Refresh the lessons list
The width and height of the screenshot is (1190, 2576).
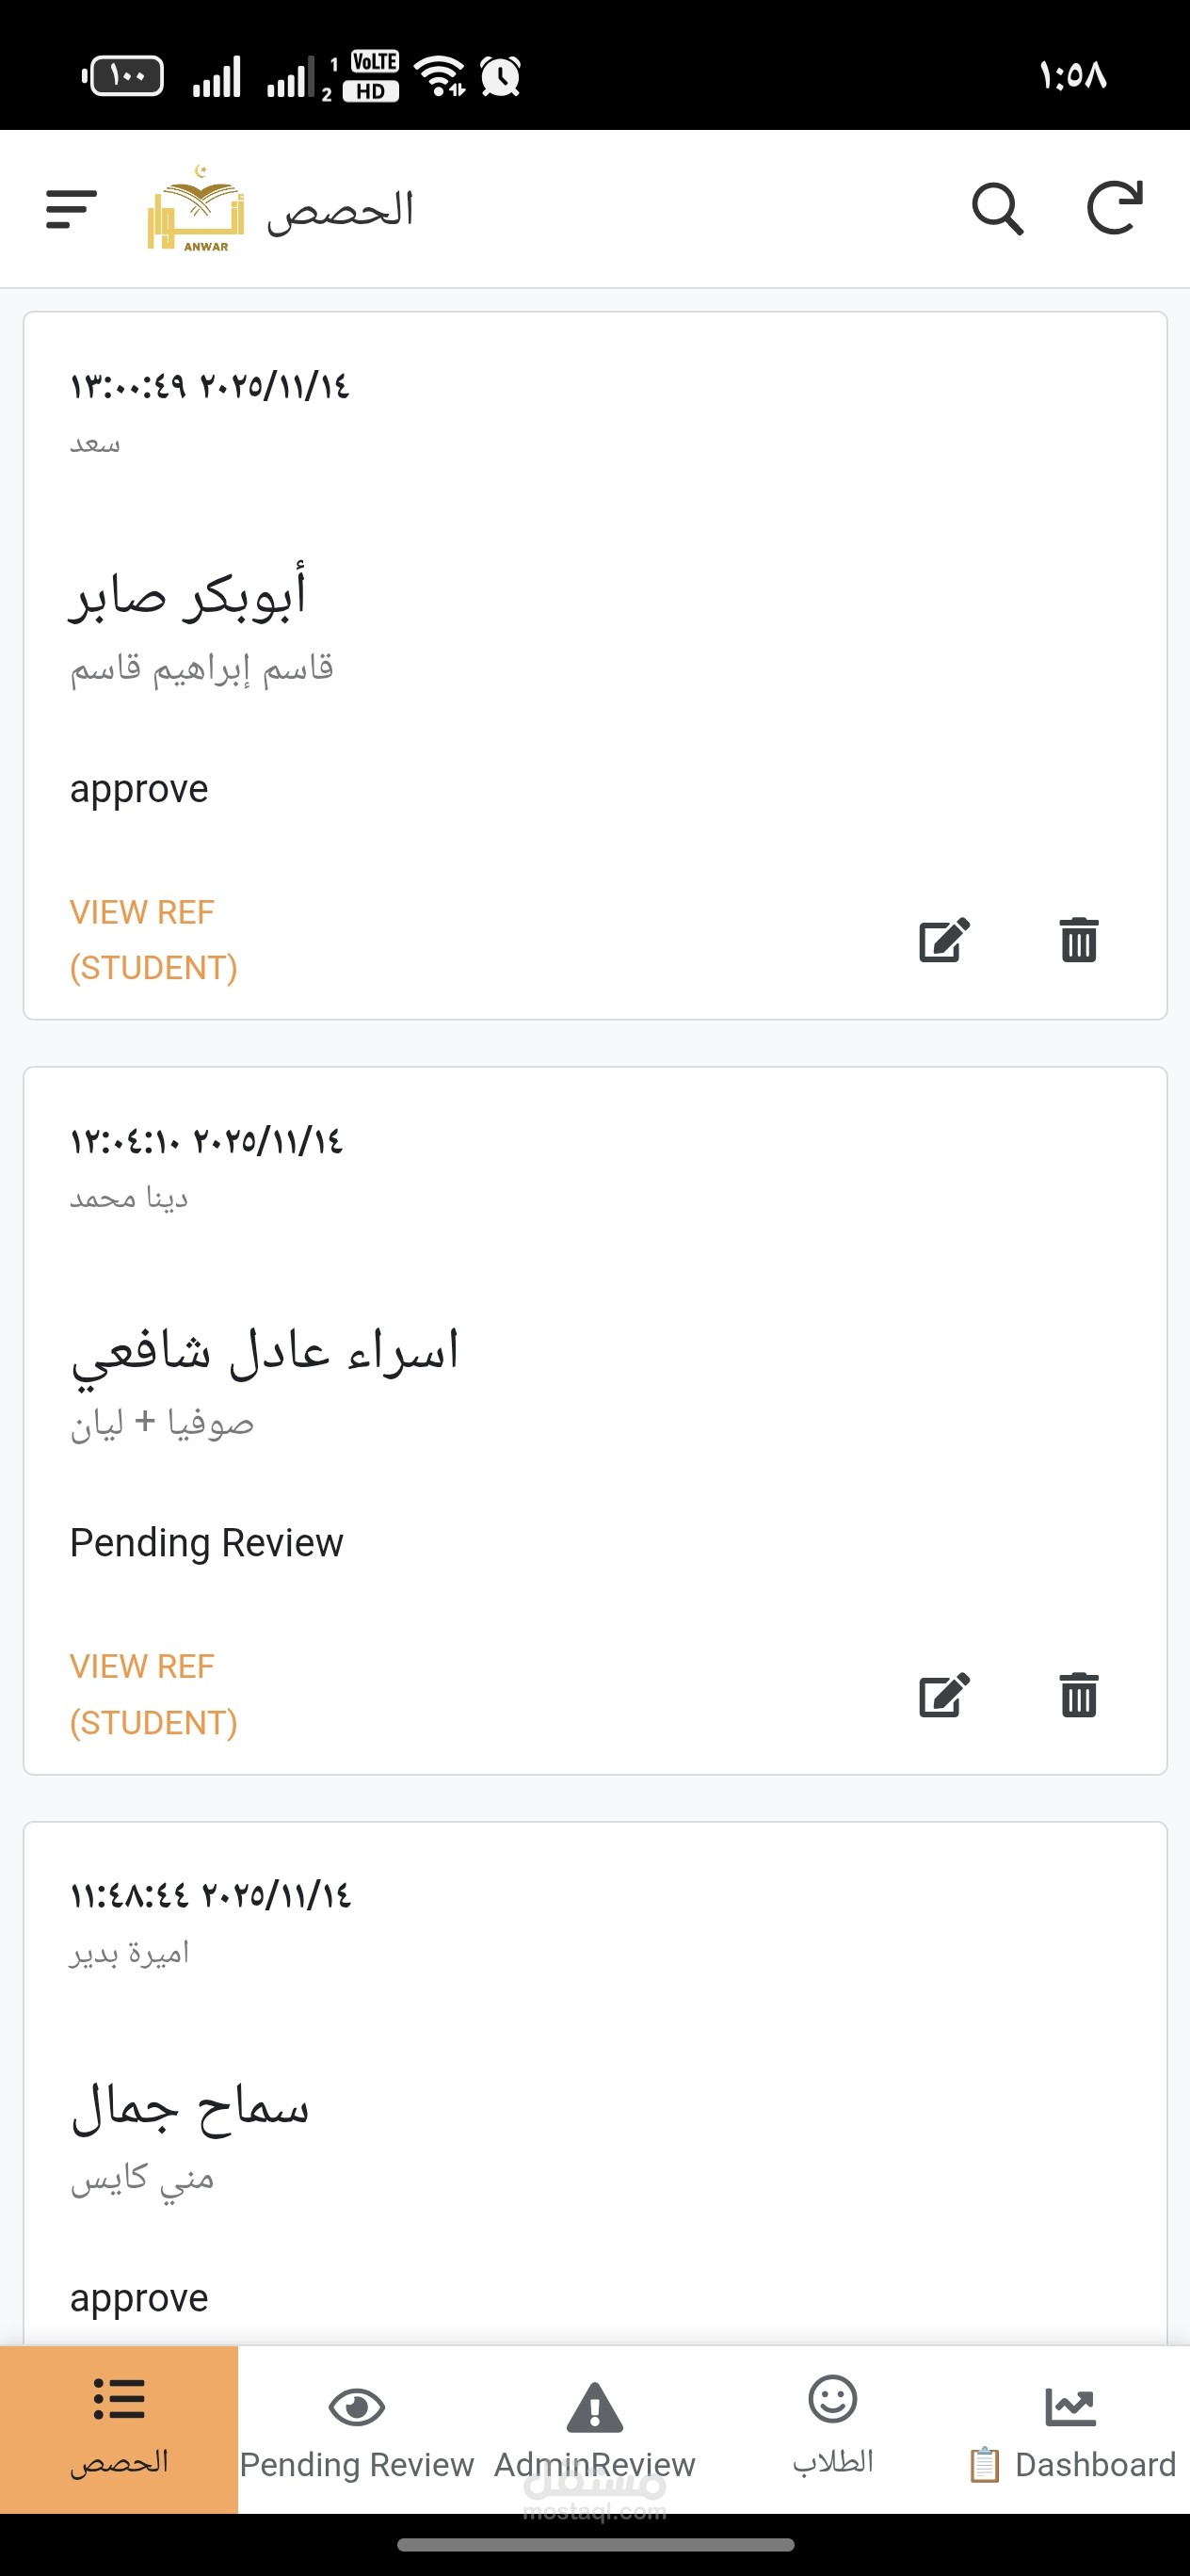[x=1114, y=208]
